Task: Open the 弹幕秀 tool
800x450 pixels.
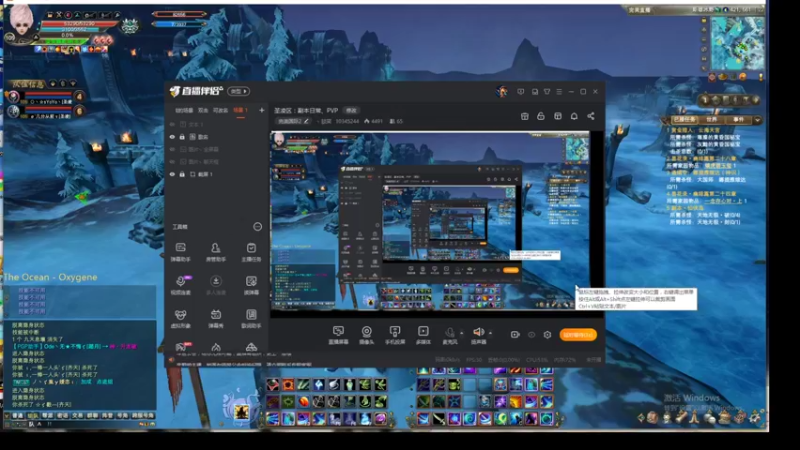Action: point(216,318)
